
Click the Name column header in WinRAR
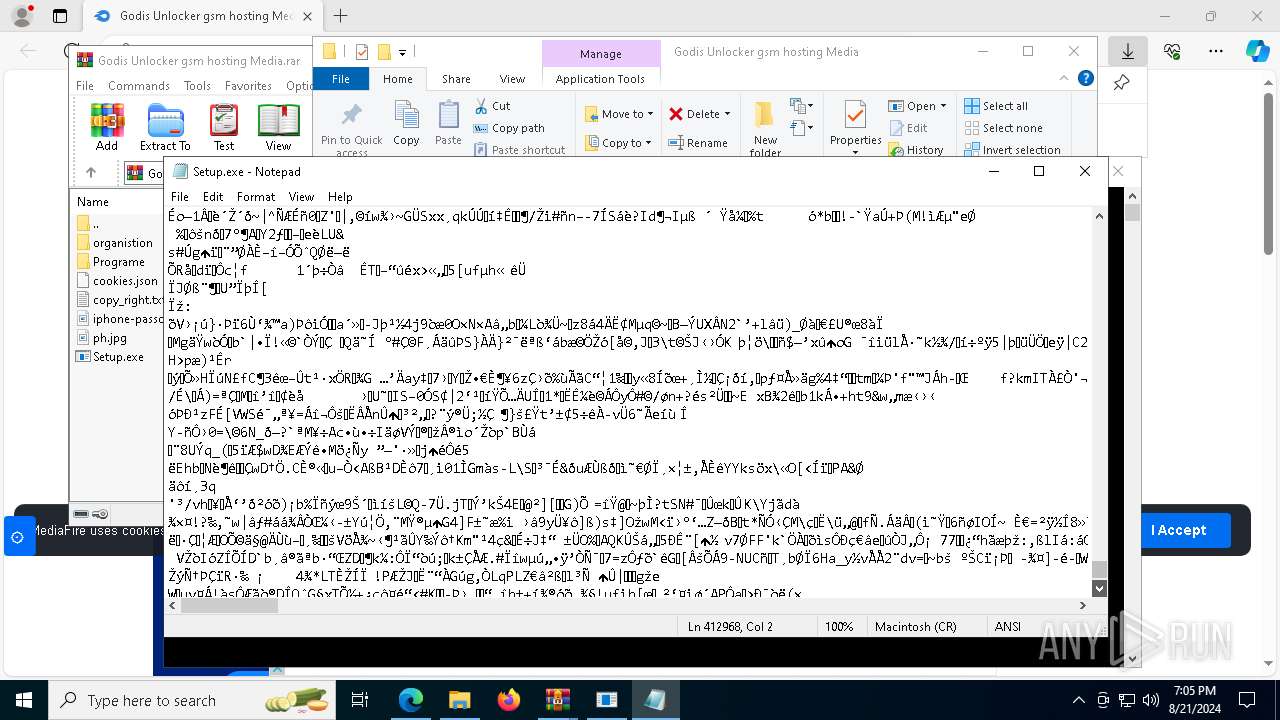(93, 202)
